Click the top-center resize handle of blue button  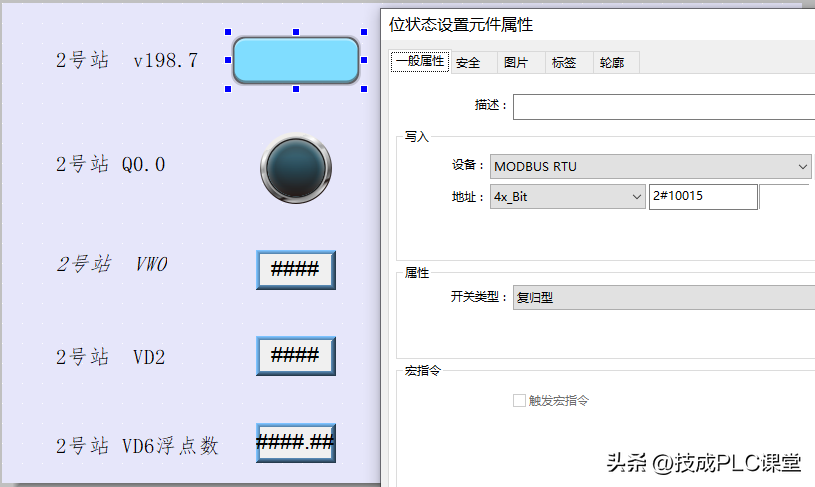296,32
